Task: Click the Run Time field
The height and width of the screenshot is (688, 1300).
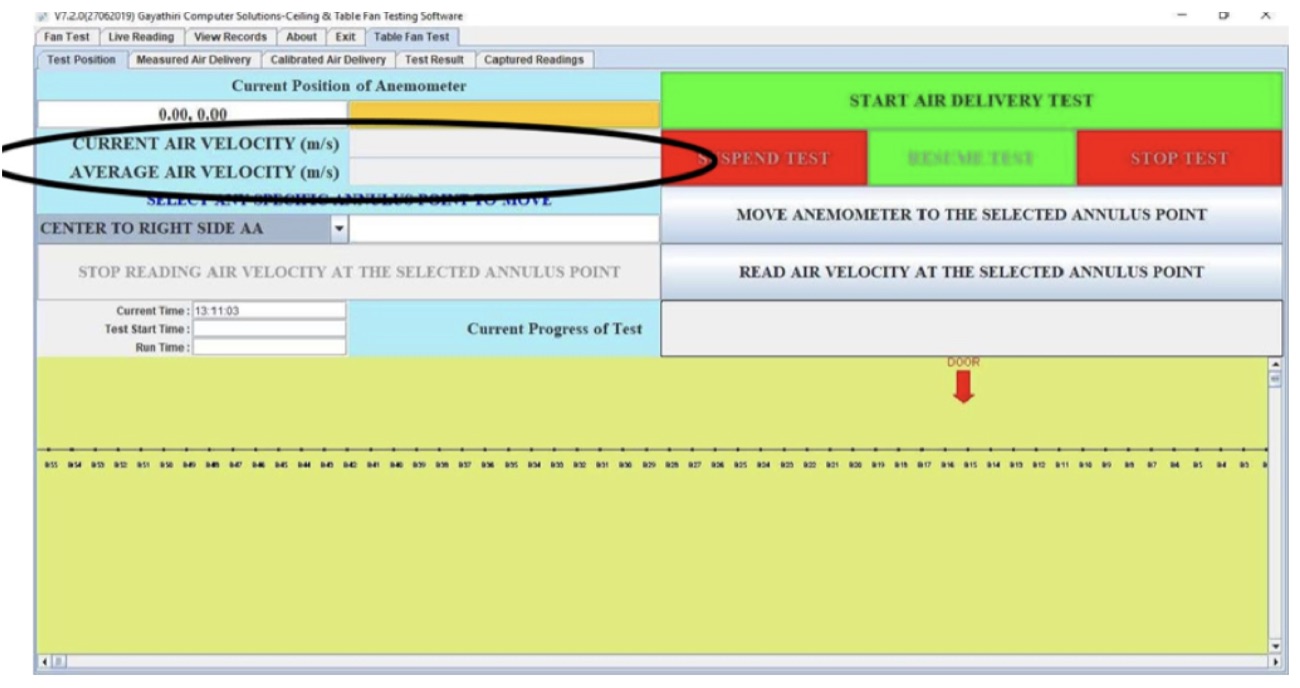Action: pos(269,346)
